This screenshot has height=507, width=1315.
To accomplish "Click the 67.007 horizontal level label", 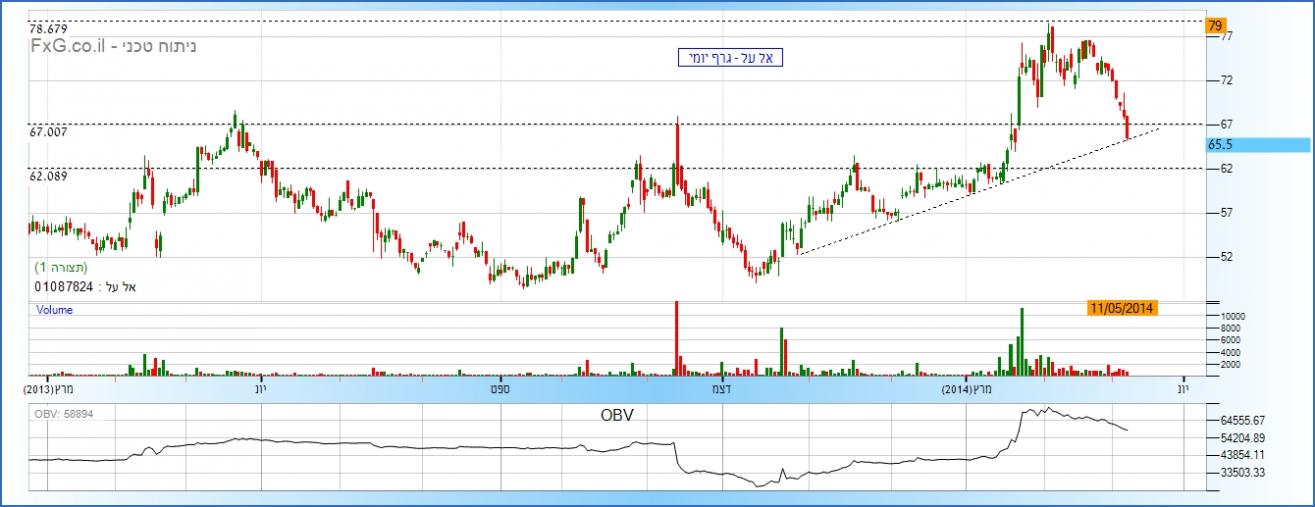I will pyautogui.click(x=48, y=133).
